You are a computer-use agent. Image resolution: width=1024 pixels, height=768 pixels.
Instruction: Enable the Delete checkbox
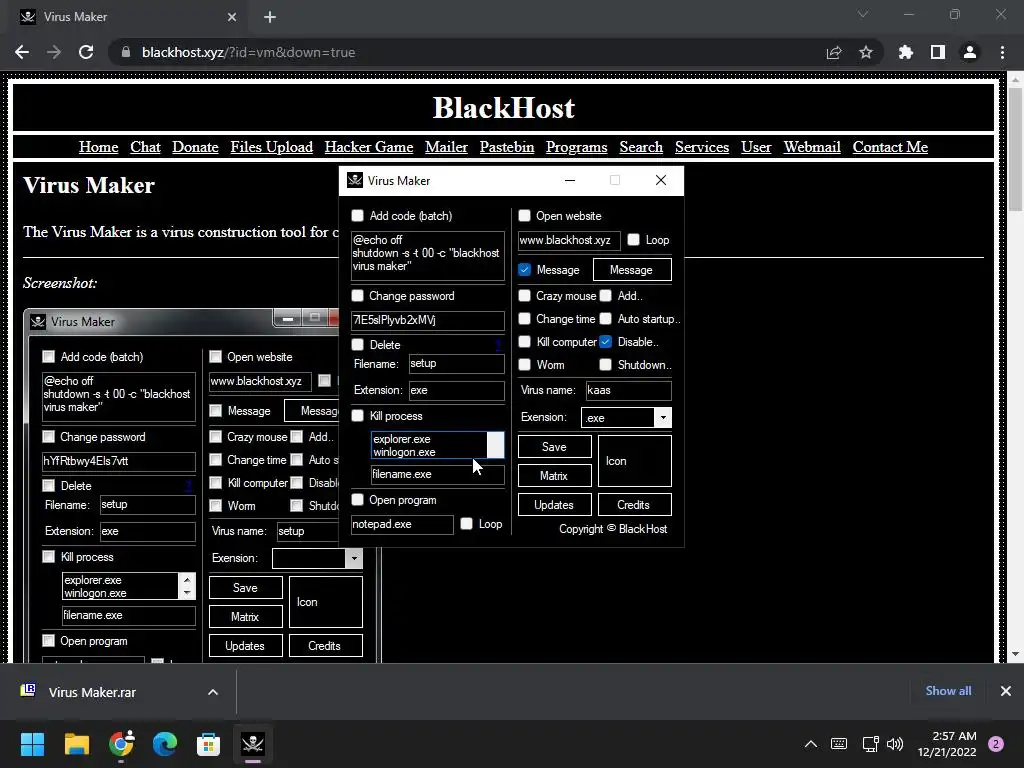pos(357,345)
